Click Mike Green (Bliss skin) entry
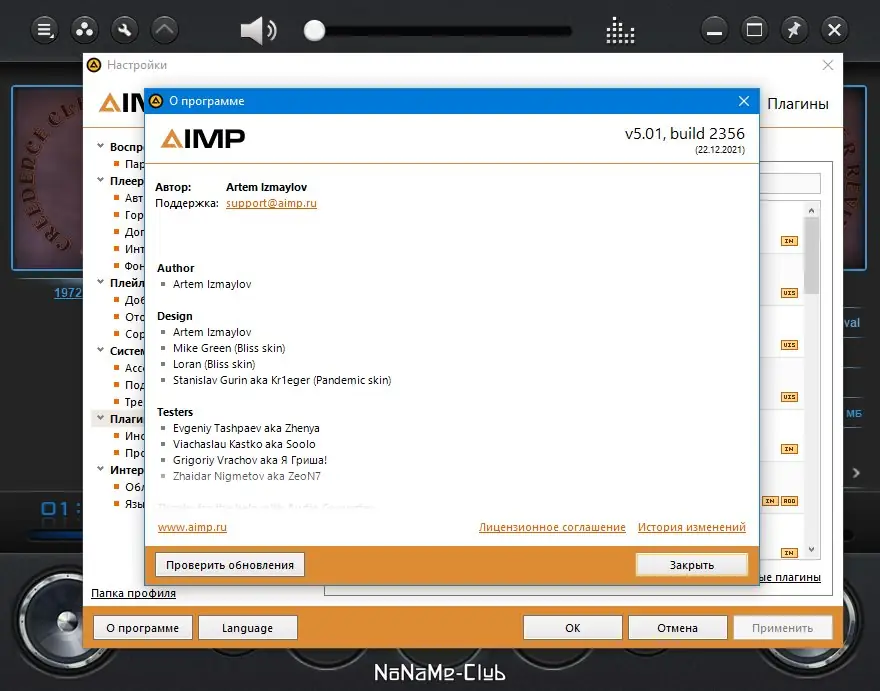 pyautogui.click(x=229, y=348)
